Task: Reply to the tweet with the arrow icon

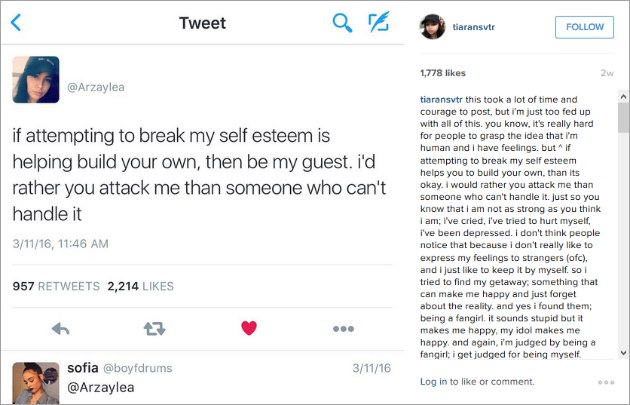Action: click(61, 329)
